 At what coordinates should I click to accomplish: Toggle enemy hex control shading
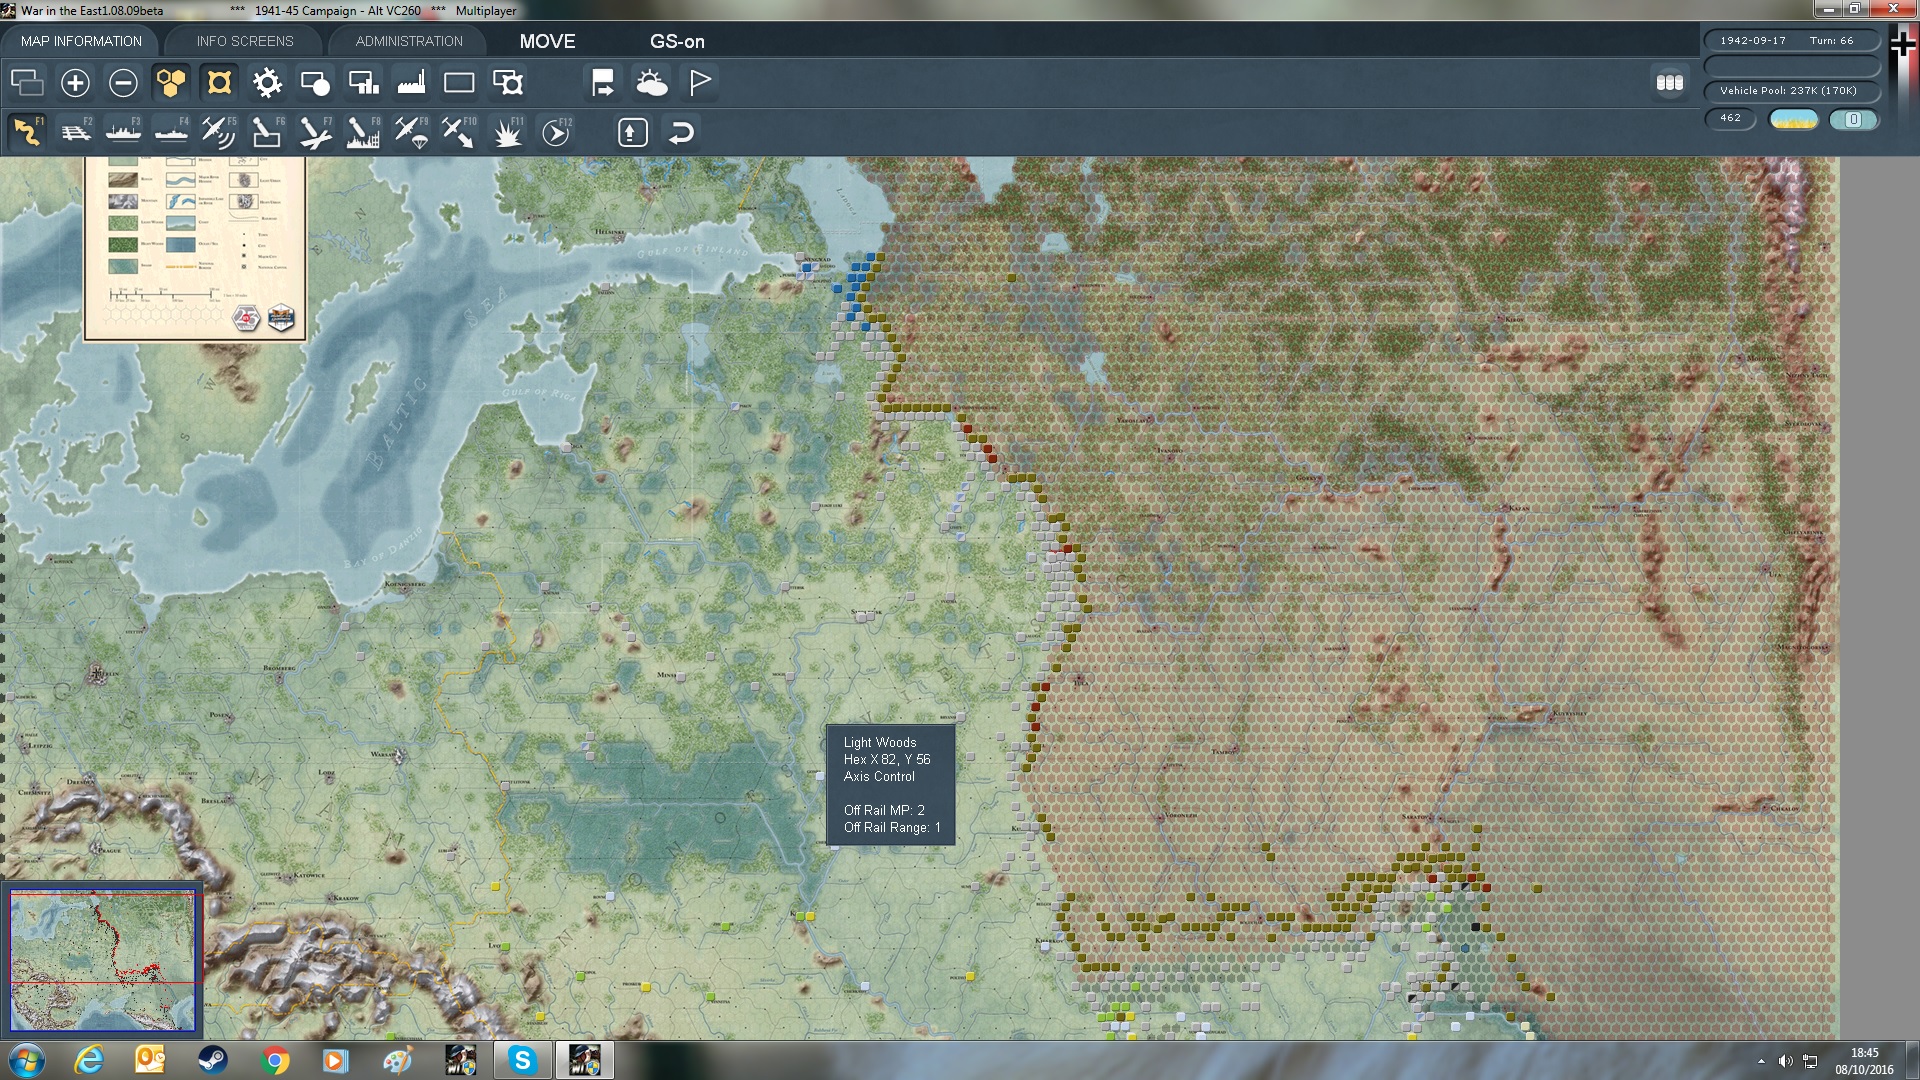pyautogui.click(x=219, y=83)
